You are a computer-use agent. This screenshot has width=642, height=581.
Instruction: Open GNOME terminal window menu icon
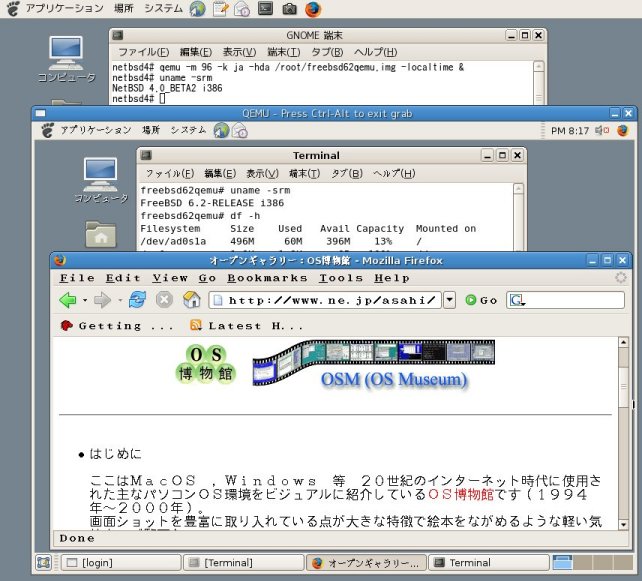(x=118, y=35)
